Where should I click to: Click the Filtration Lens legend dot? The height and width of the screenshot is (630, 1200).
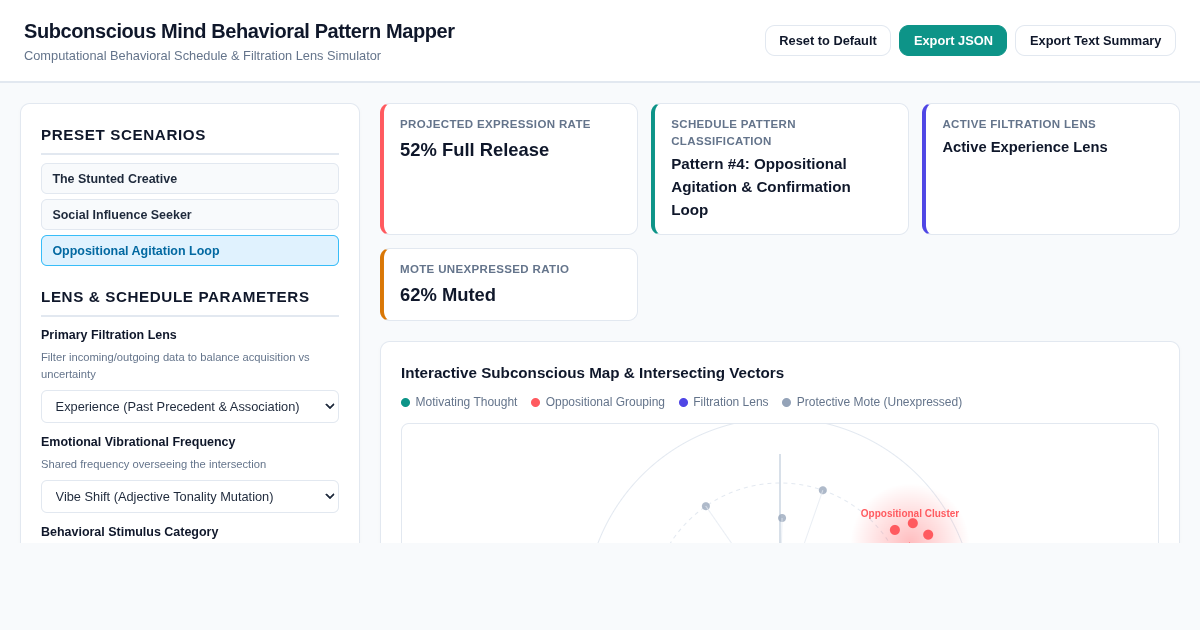click(683, 402)
